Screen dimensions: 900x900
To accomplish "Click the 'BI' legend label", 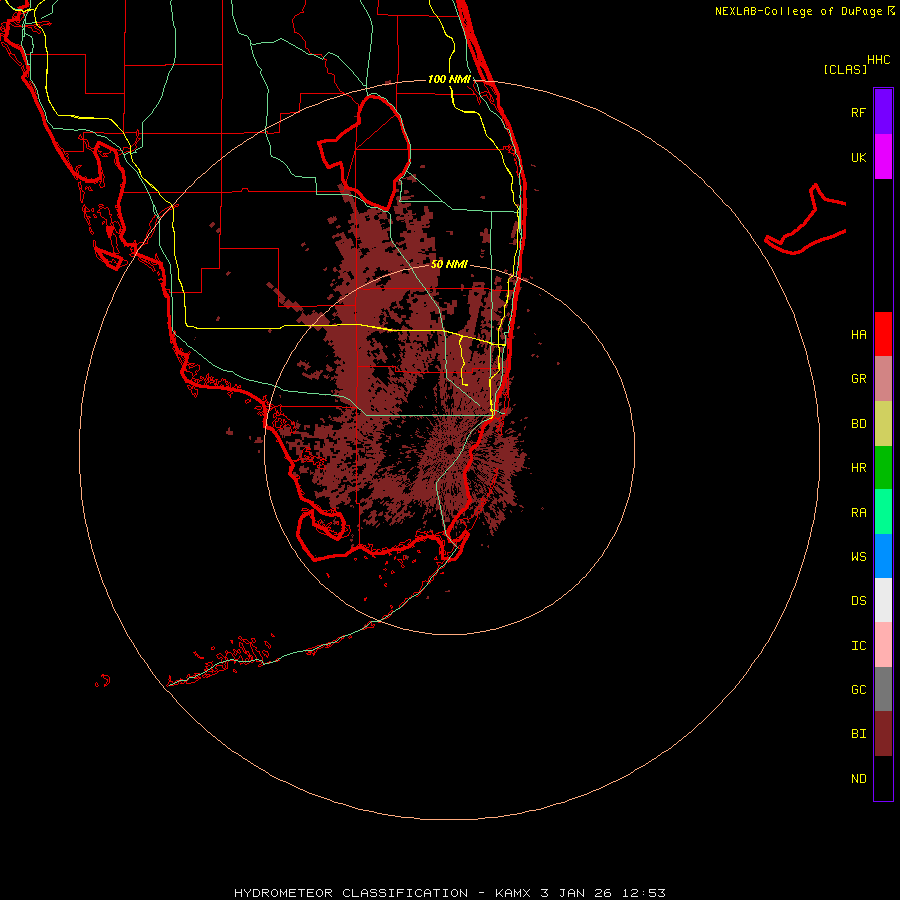I will [x=858, y=734].
